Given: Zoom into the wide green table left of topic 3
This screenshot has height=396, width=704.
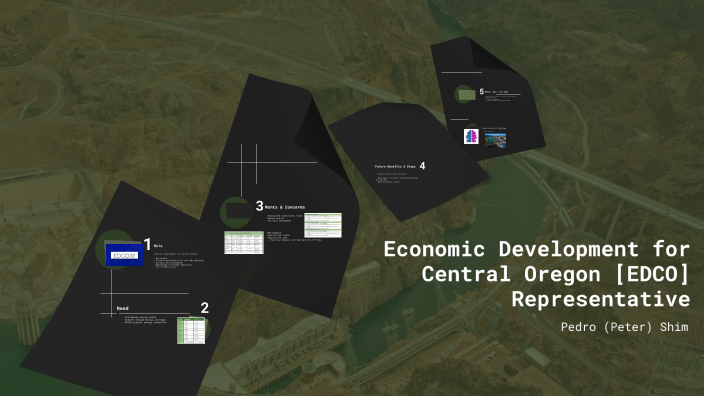Looking at the screenshot, I should (244, 242).
